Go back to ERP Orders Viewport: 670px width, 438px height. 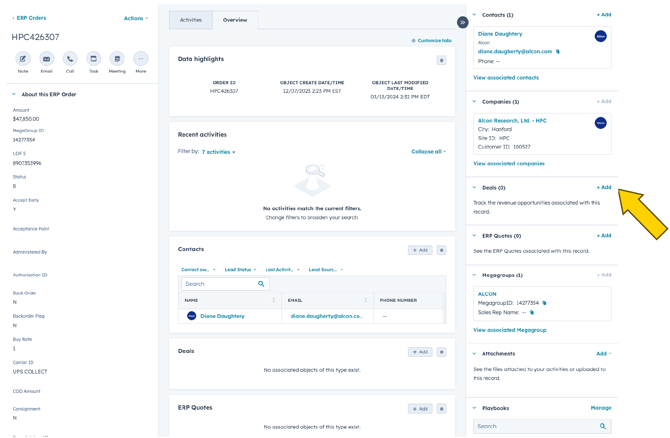click(x=29, y=18)
